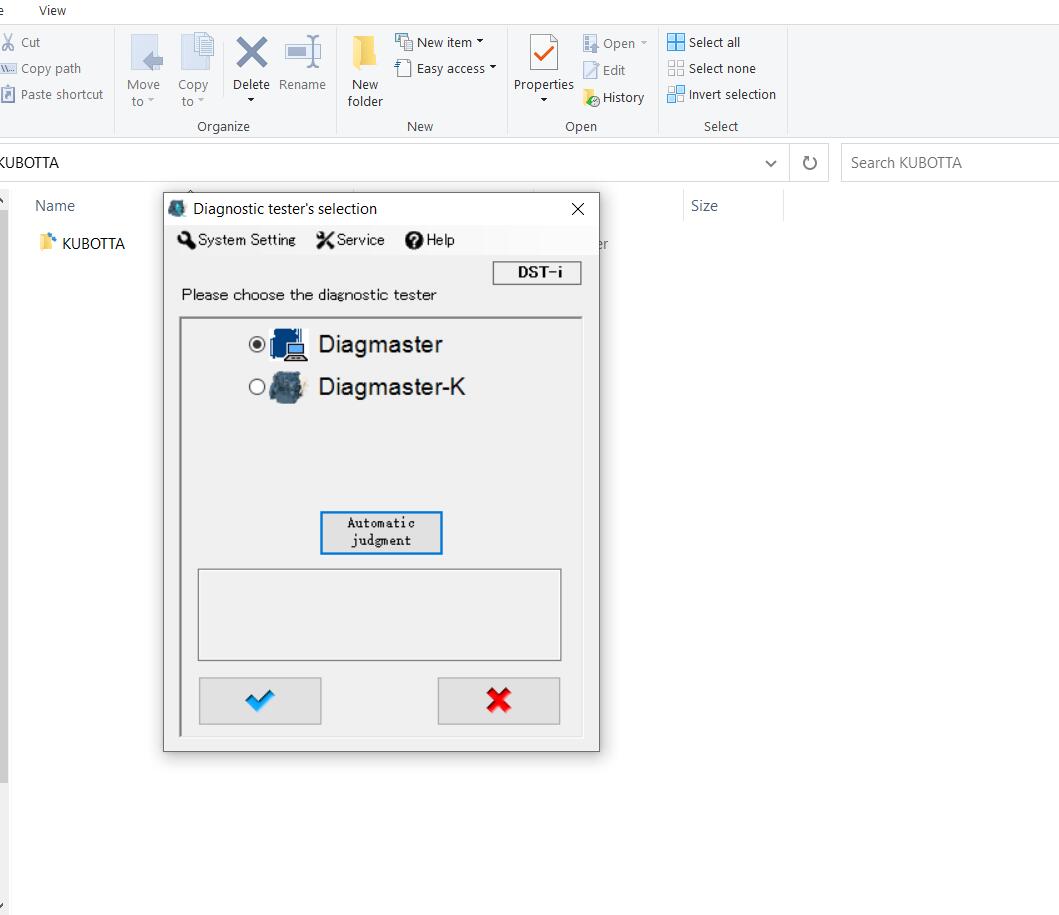This screenshot has width=1059, height=915.
Task: Create a New folder from ribbon
Action: (x=365, y=71)
